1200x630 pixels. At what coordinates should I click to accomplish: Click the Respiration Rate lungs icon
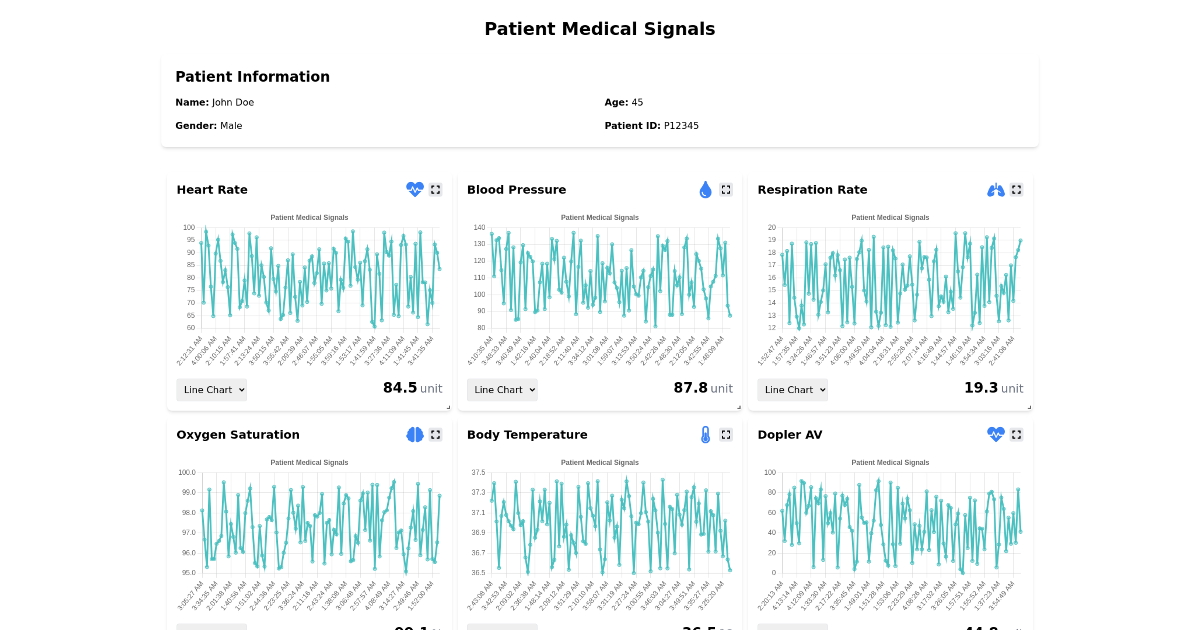click(x=996, y=190)
